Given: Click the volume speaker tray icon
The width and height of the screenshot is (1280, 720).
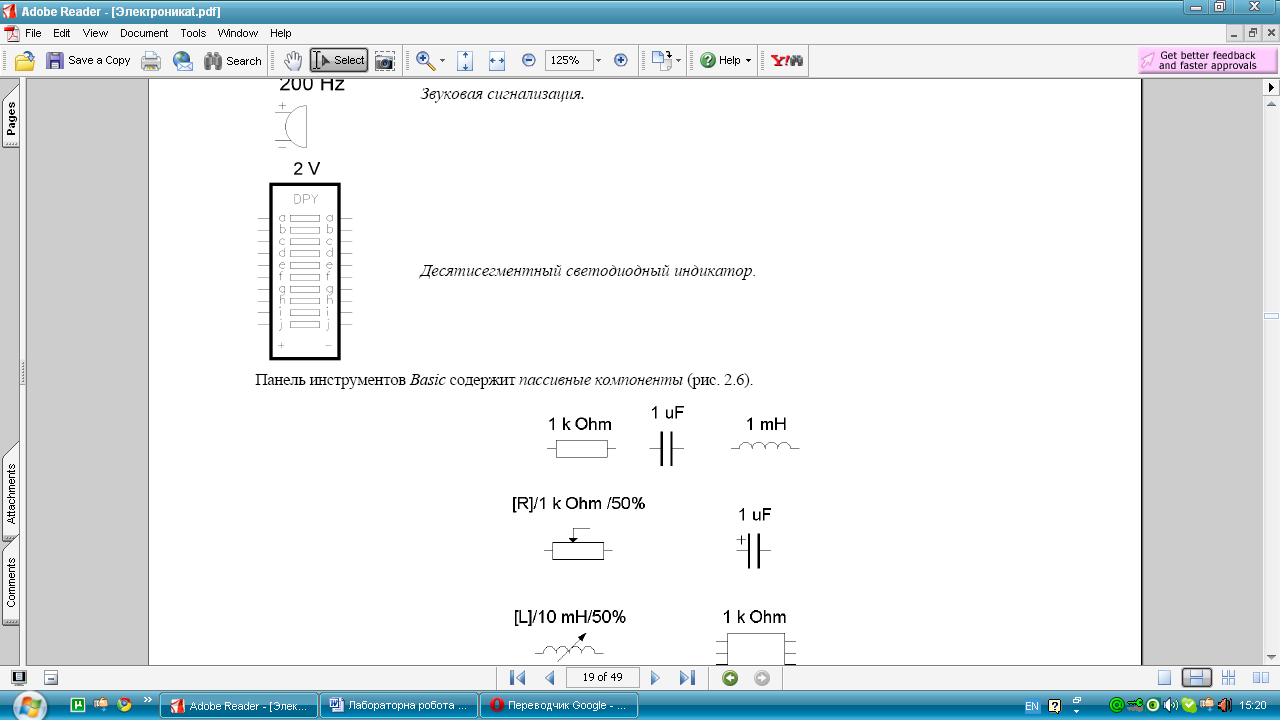Looking at the screenshot, I should pyautogui.click(x=1170, y=705).
